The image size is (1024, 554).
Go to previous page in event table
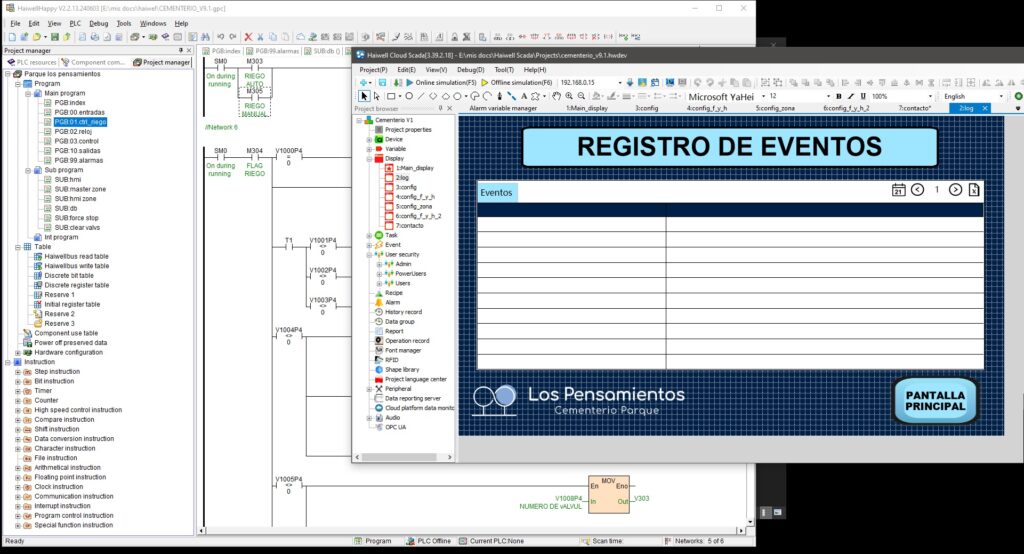pyautogui.click(x=917, y=190)
